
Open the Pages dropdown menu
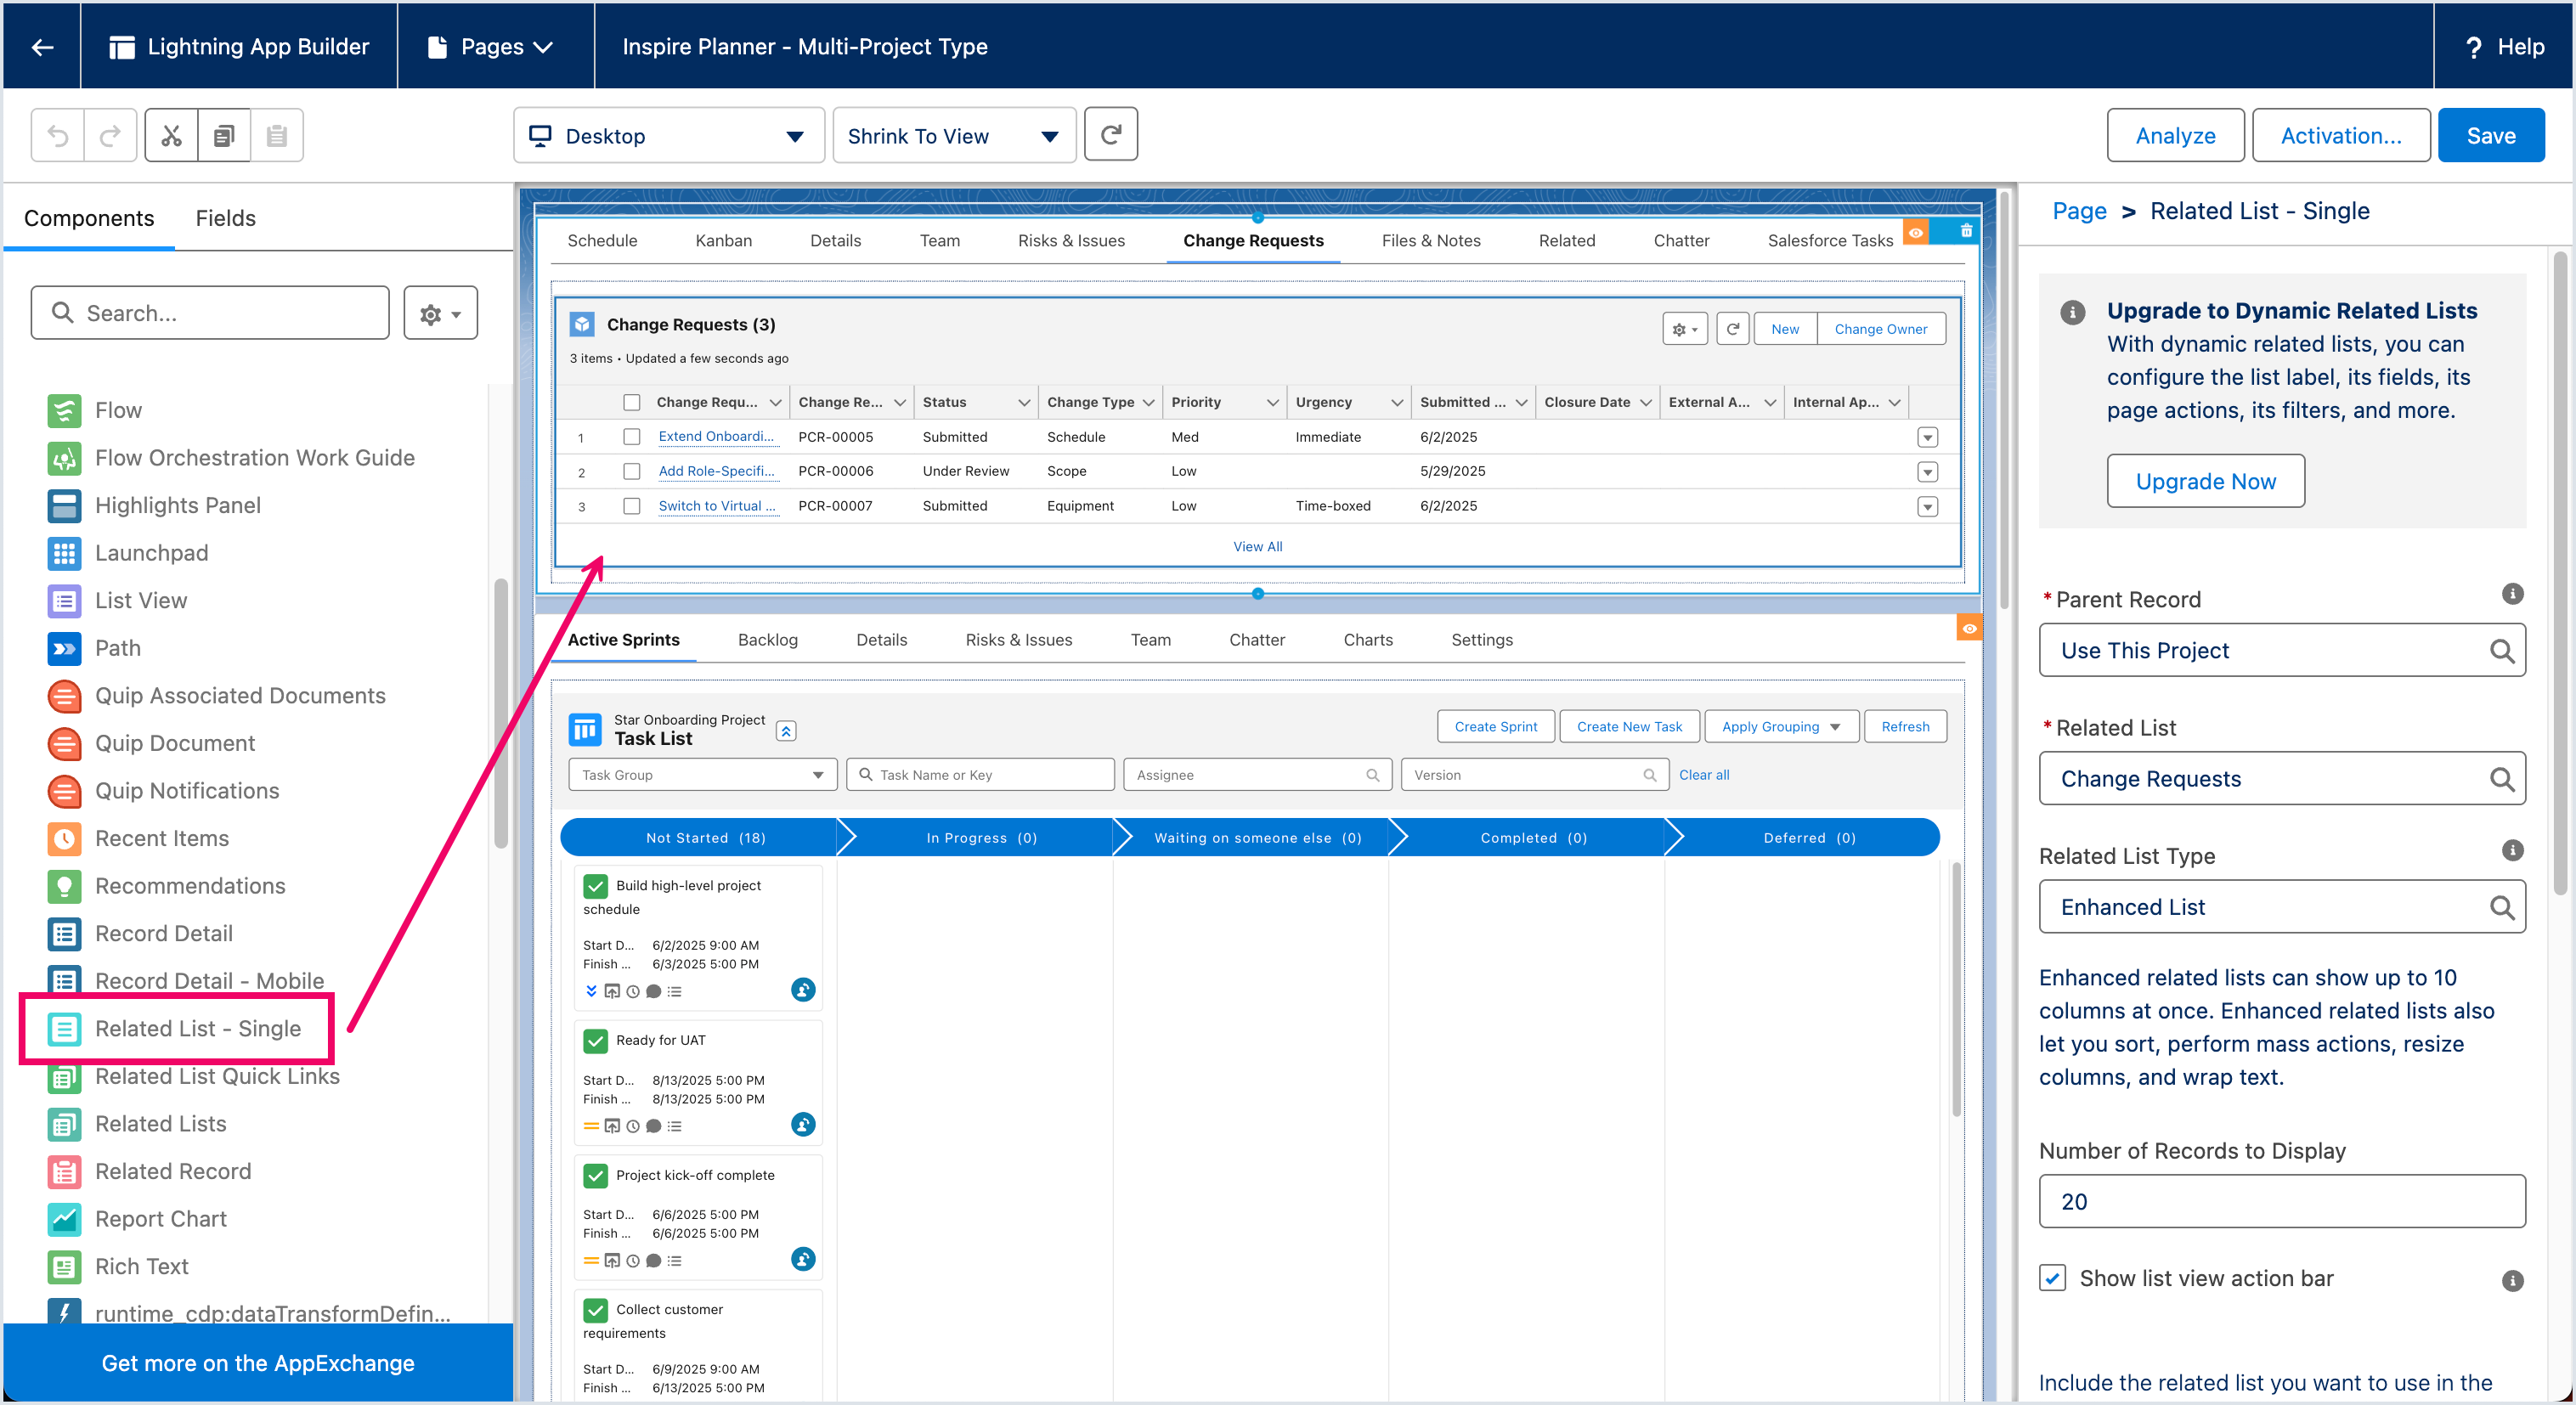pos(490,47)
